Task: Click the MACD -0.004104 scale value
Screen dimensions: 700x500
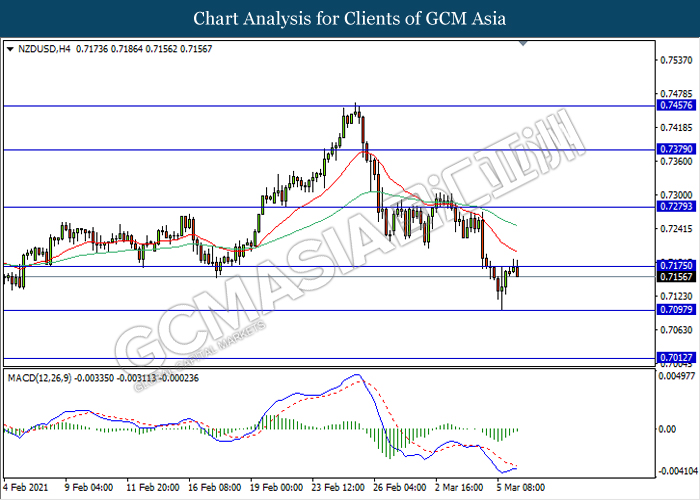Action: pos(677,471)
